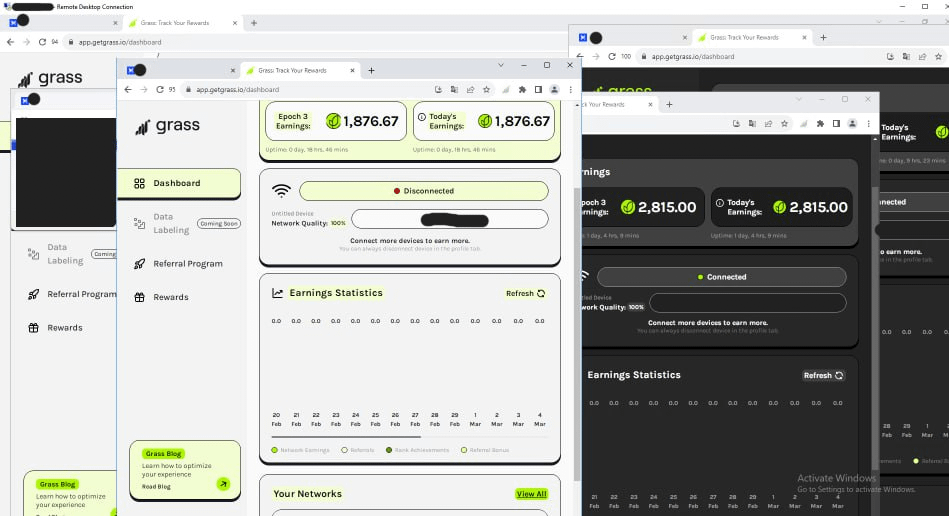Click the rocket icon beside Referral Program, center window

coord(139,264)
